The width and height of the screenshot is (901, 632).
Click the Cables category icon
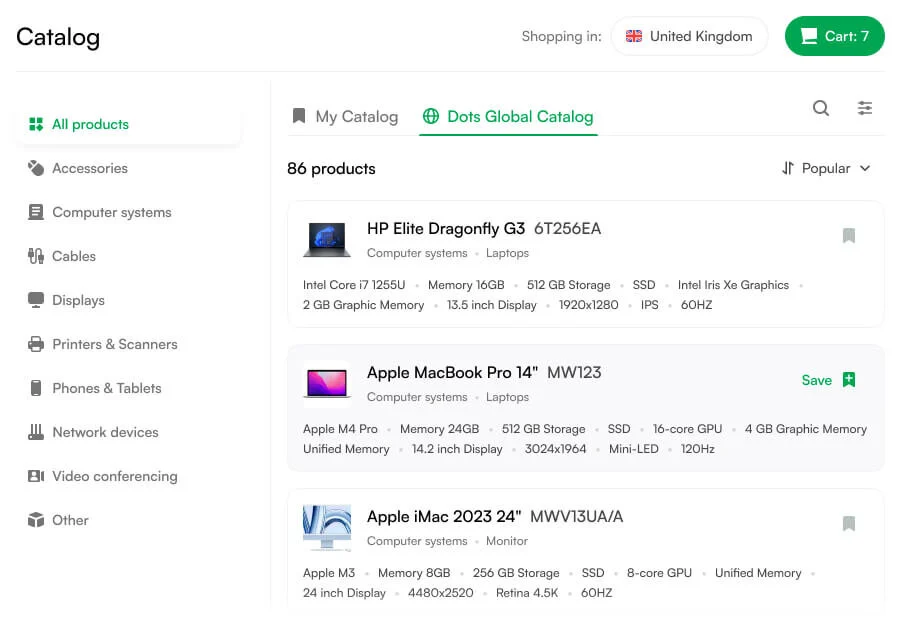pos(36,256)
